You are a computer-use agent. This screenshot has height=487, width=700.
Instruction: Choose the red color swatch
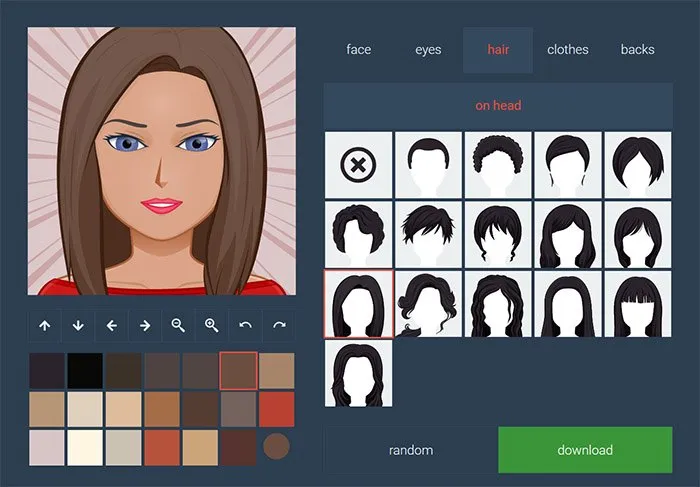coord(277,408)
